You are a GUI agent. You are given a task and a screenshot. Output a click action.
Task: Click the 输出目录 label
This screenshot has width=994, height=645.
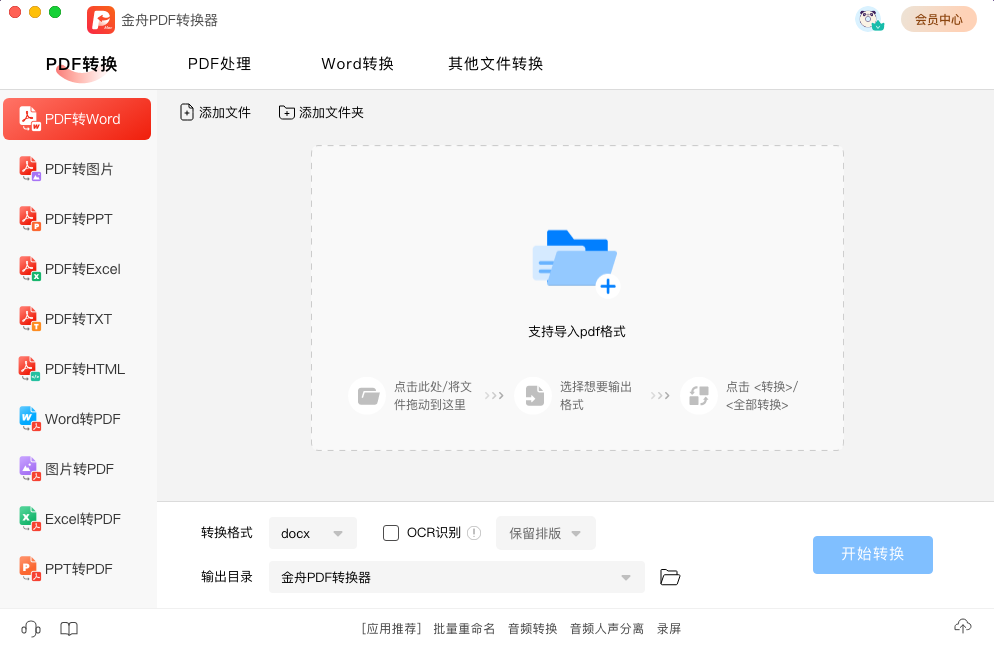226,577
